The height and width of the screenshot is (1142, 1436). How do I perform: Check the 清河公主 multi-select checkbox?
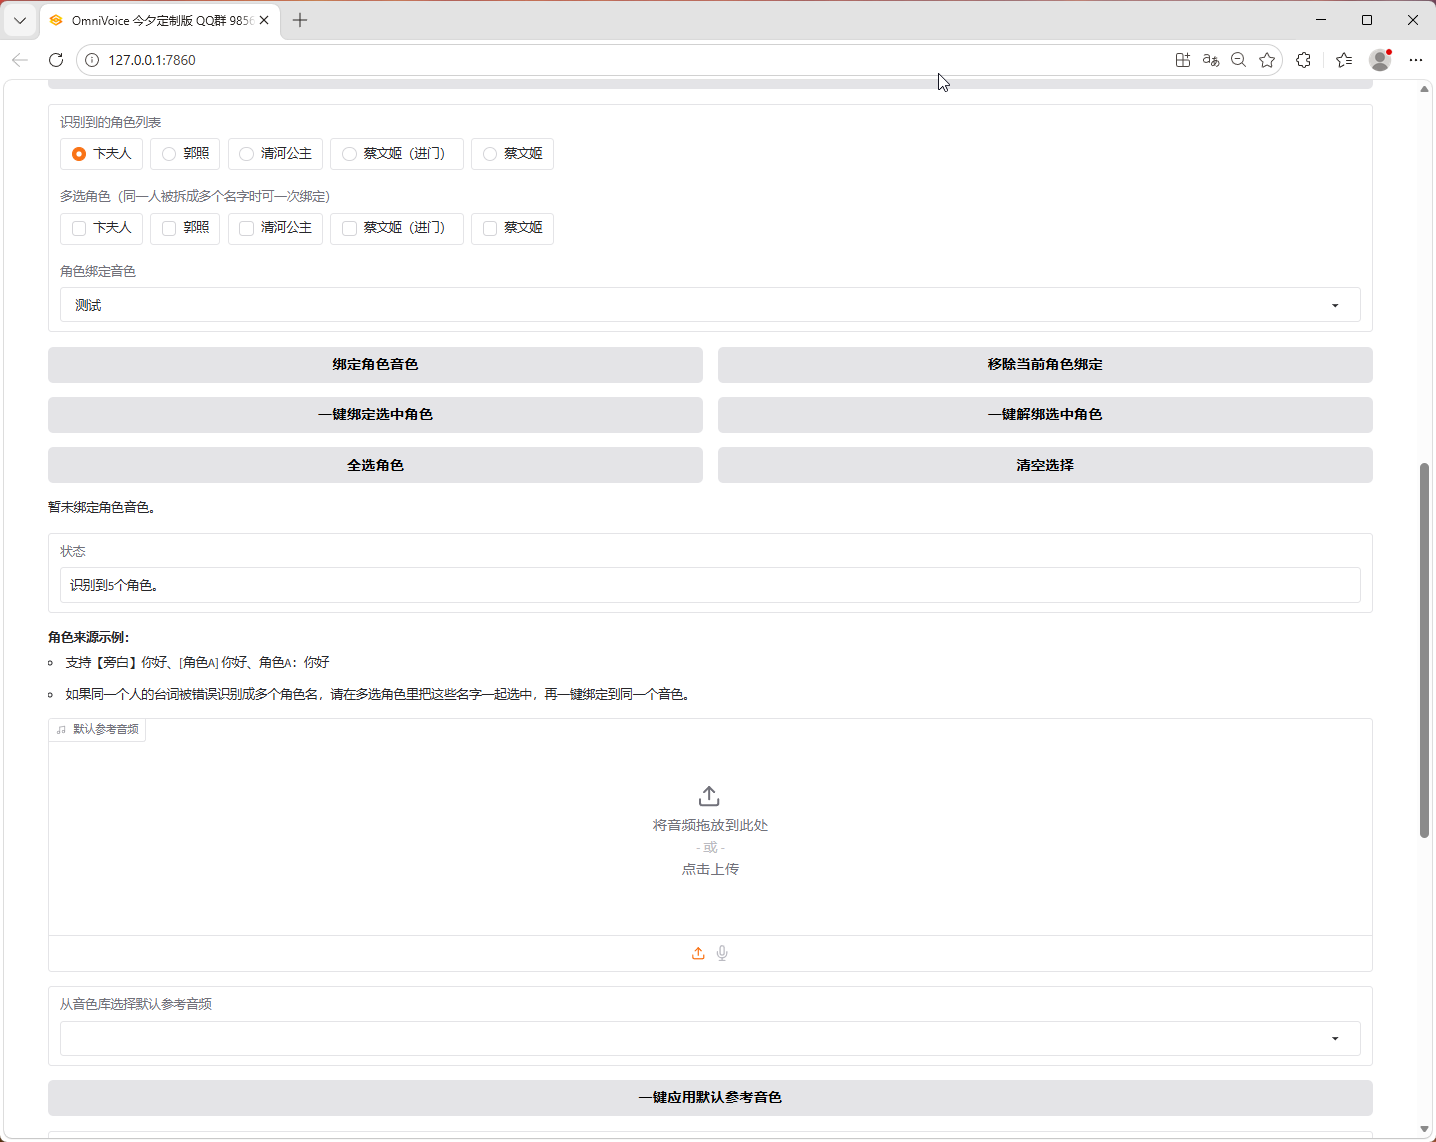247,229
